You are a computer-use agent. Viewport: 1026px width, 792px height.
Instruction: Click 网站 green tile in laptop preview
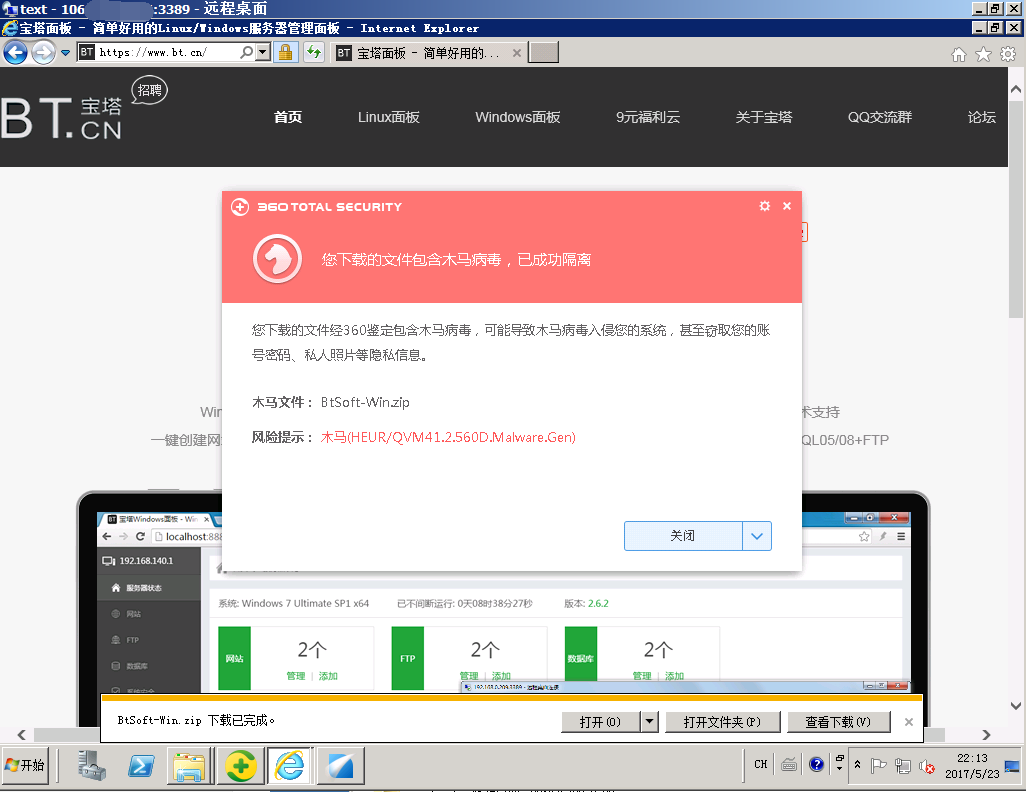[x=234, y=658]
